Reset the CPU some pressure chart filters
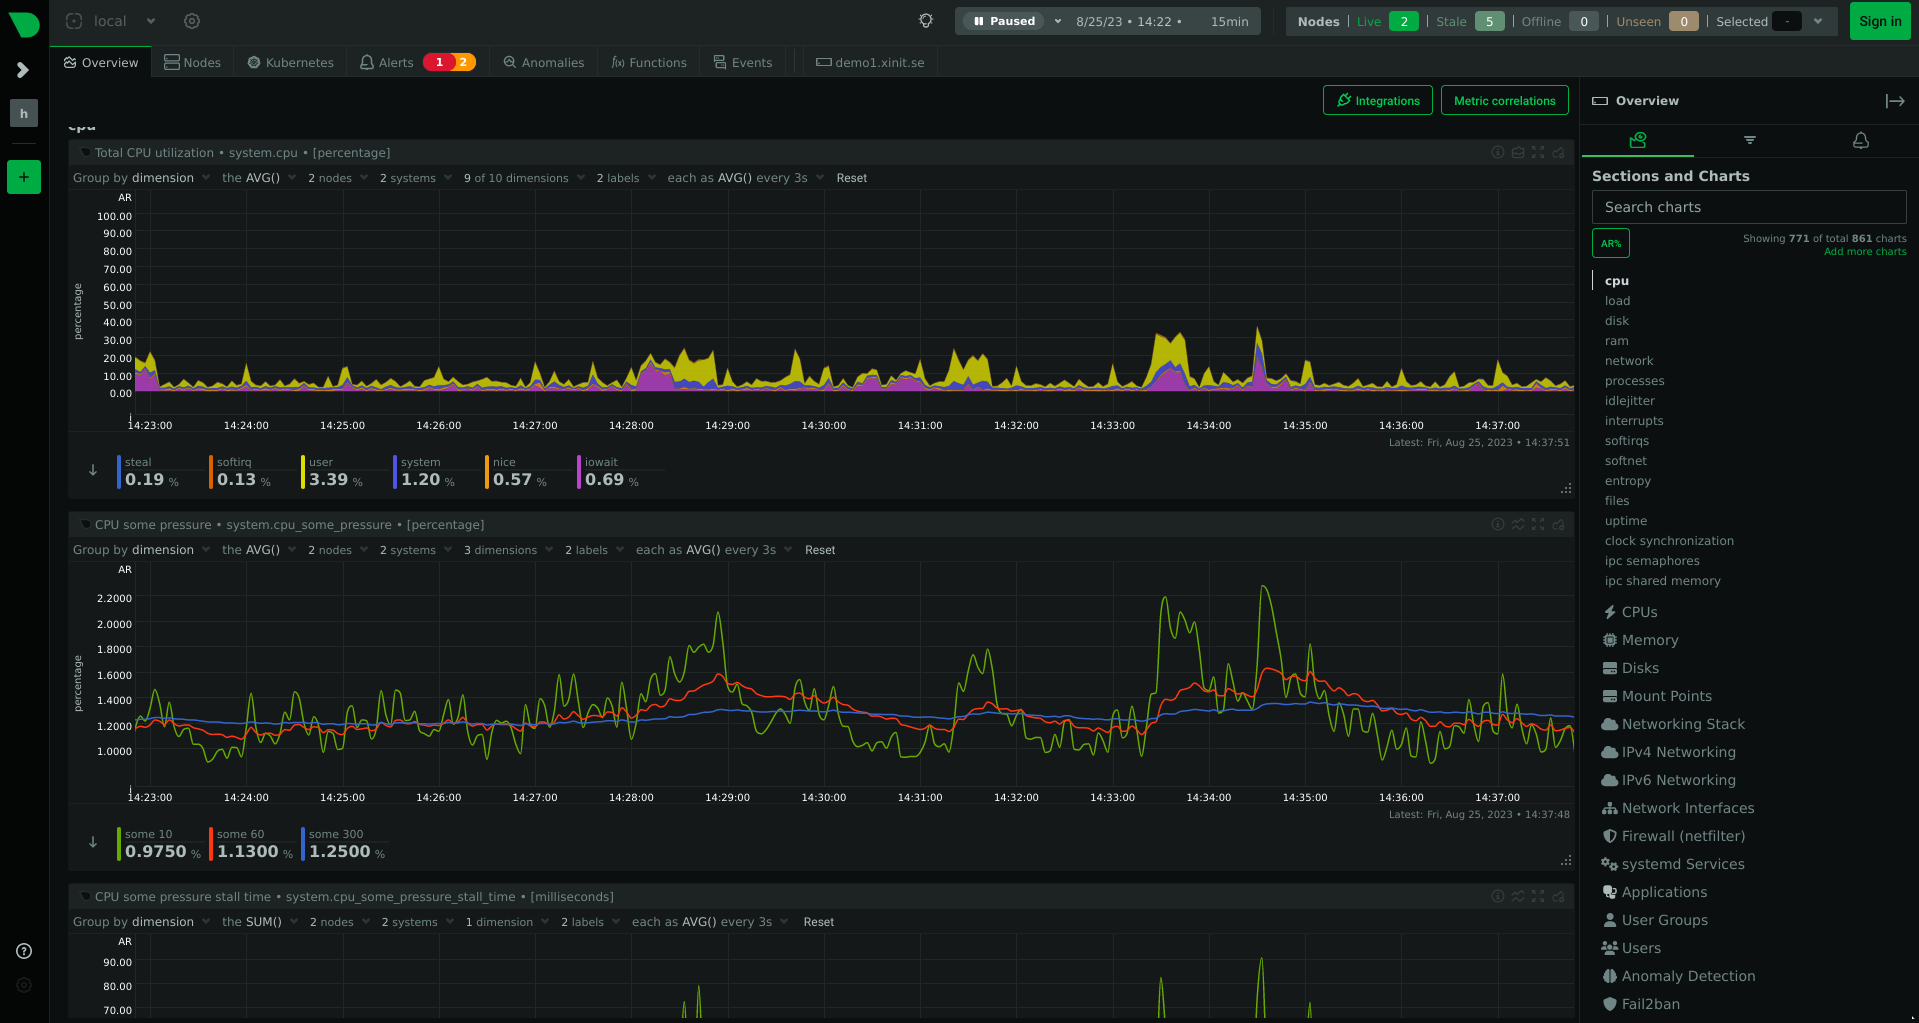The width and height of the screenshot is (1919, 1023). click(820, 550)
